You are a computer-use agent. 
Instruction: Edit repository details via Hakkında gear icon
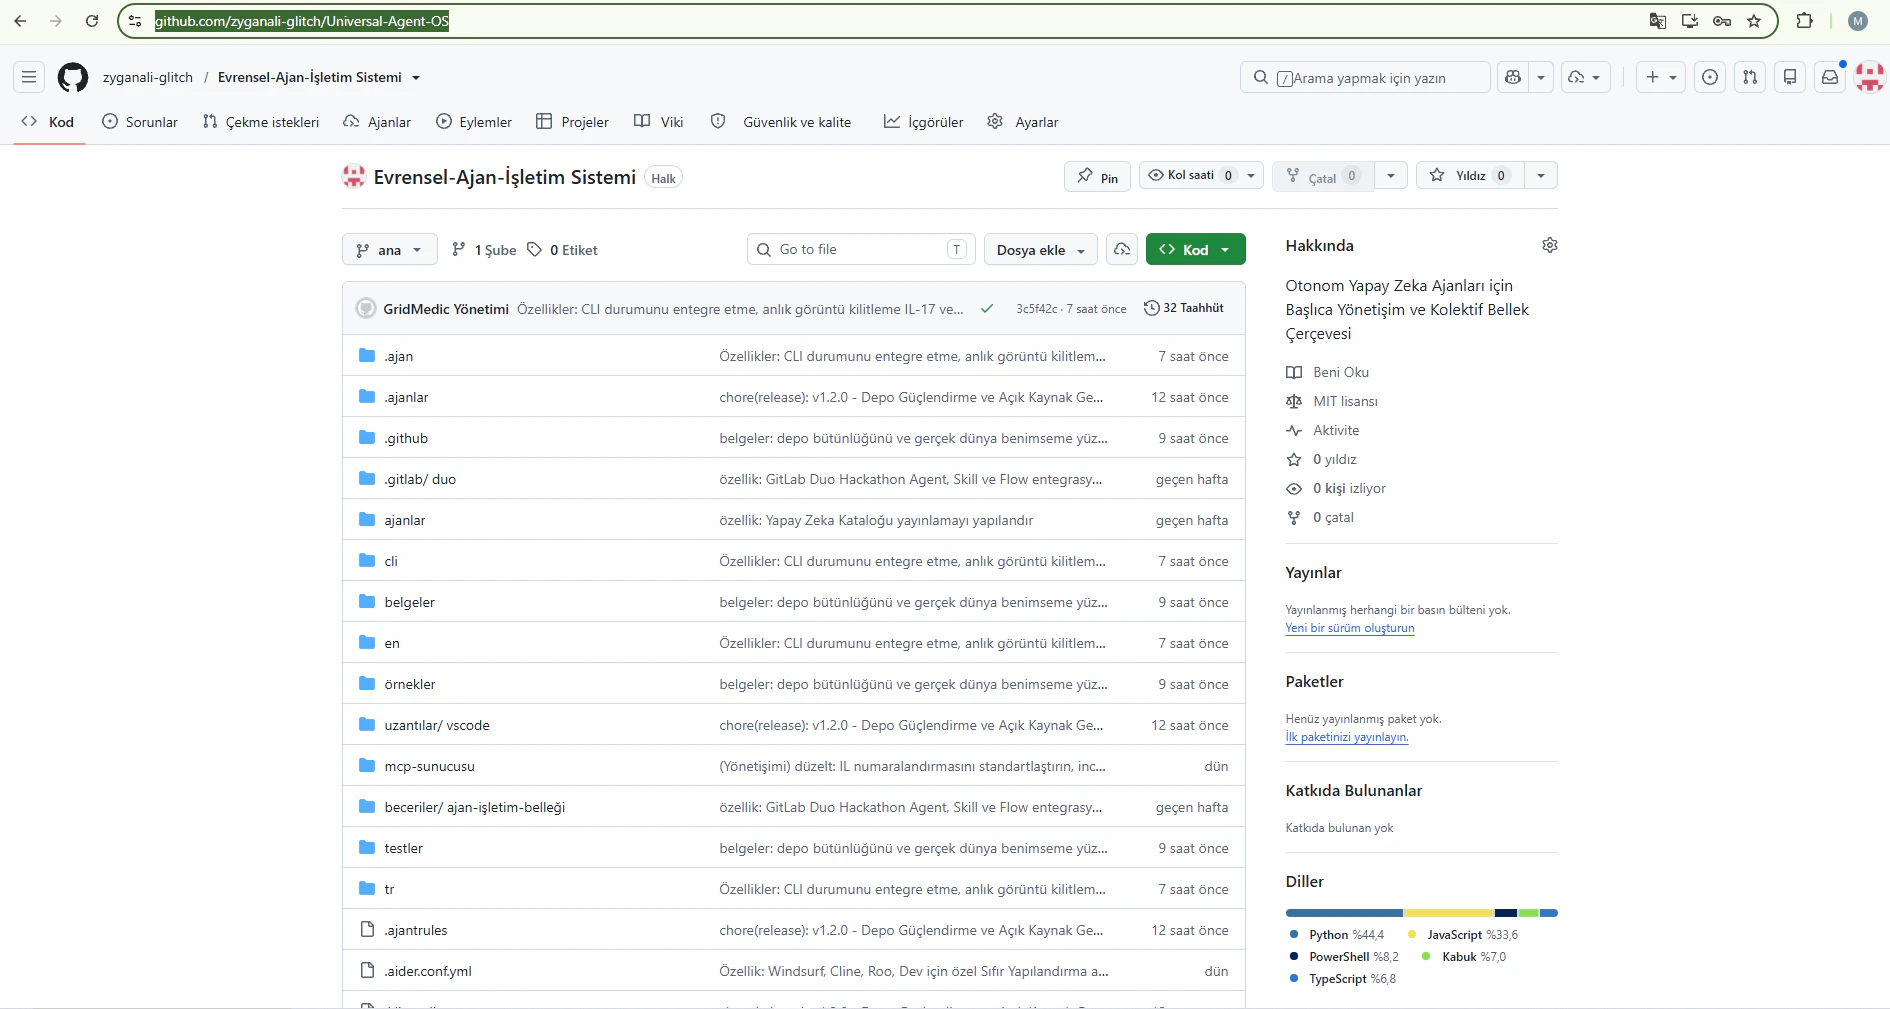coord(1549,245)
